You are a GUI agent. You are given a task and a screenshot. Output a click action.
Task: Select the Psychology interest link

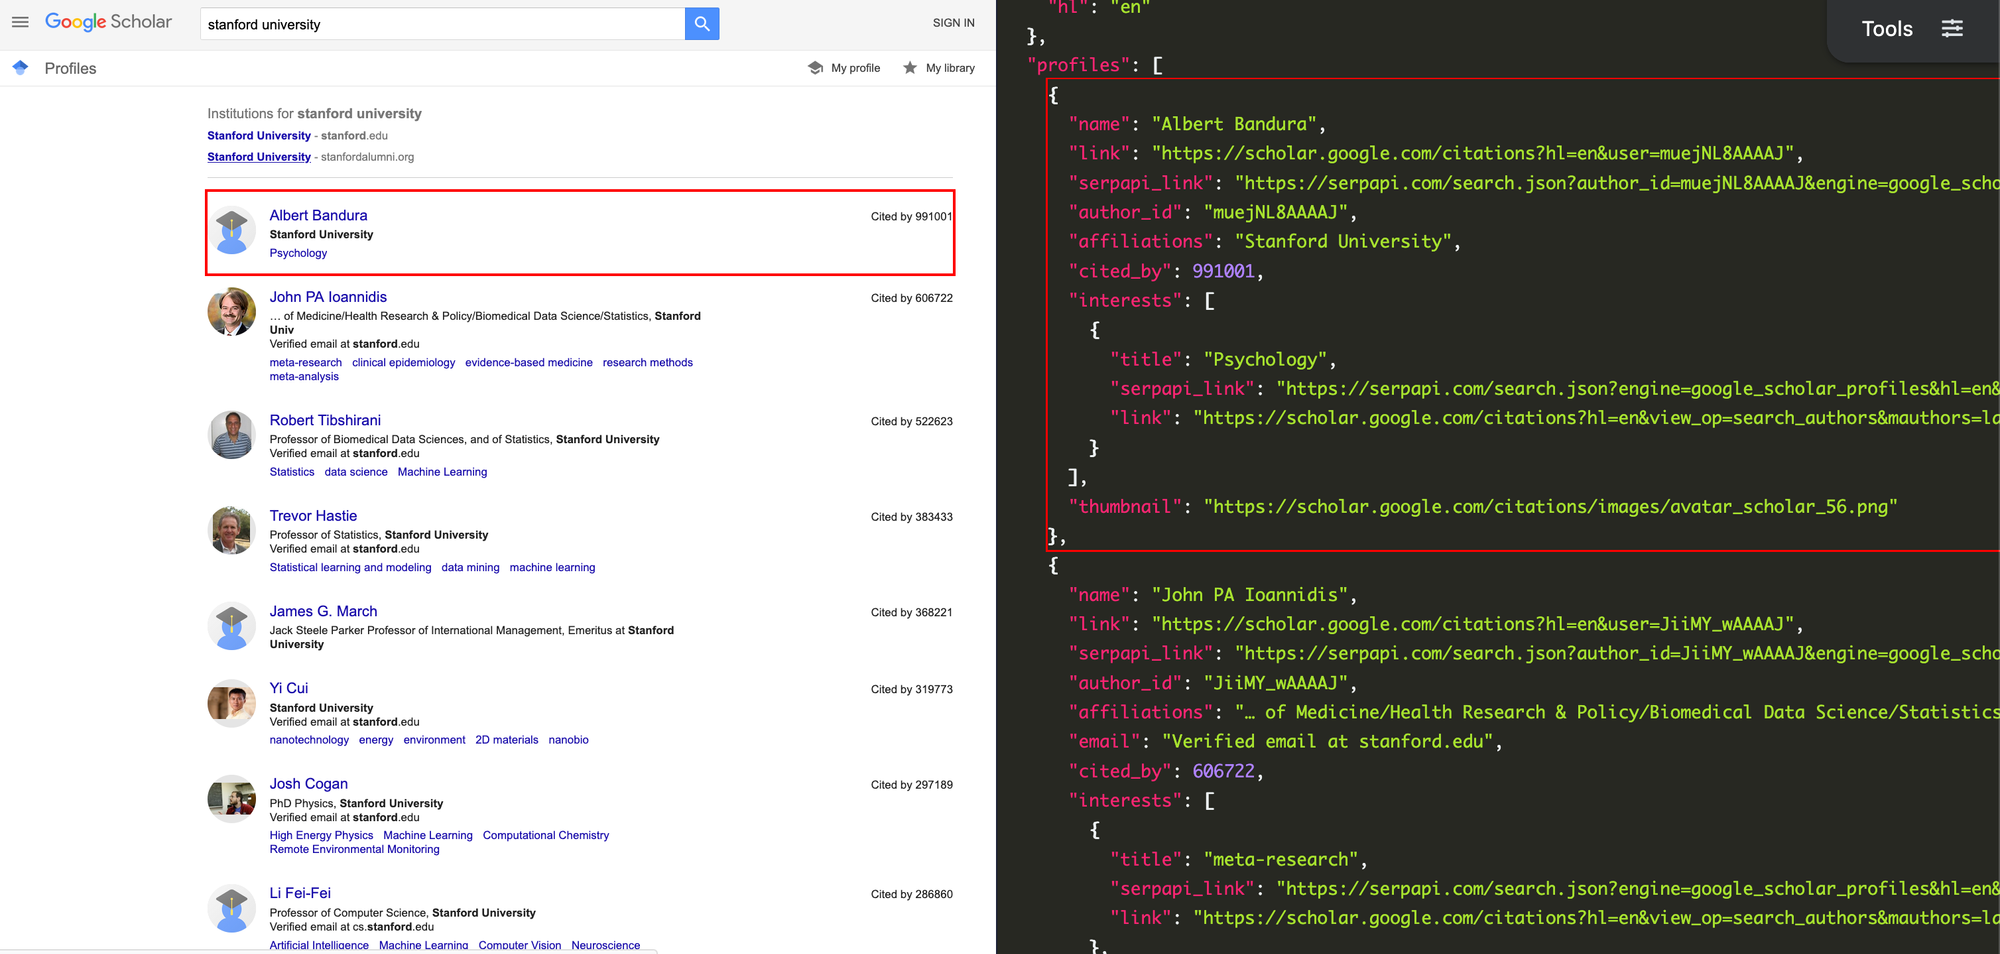298,253
